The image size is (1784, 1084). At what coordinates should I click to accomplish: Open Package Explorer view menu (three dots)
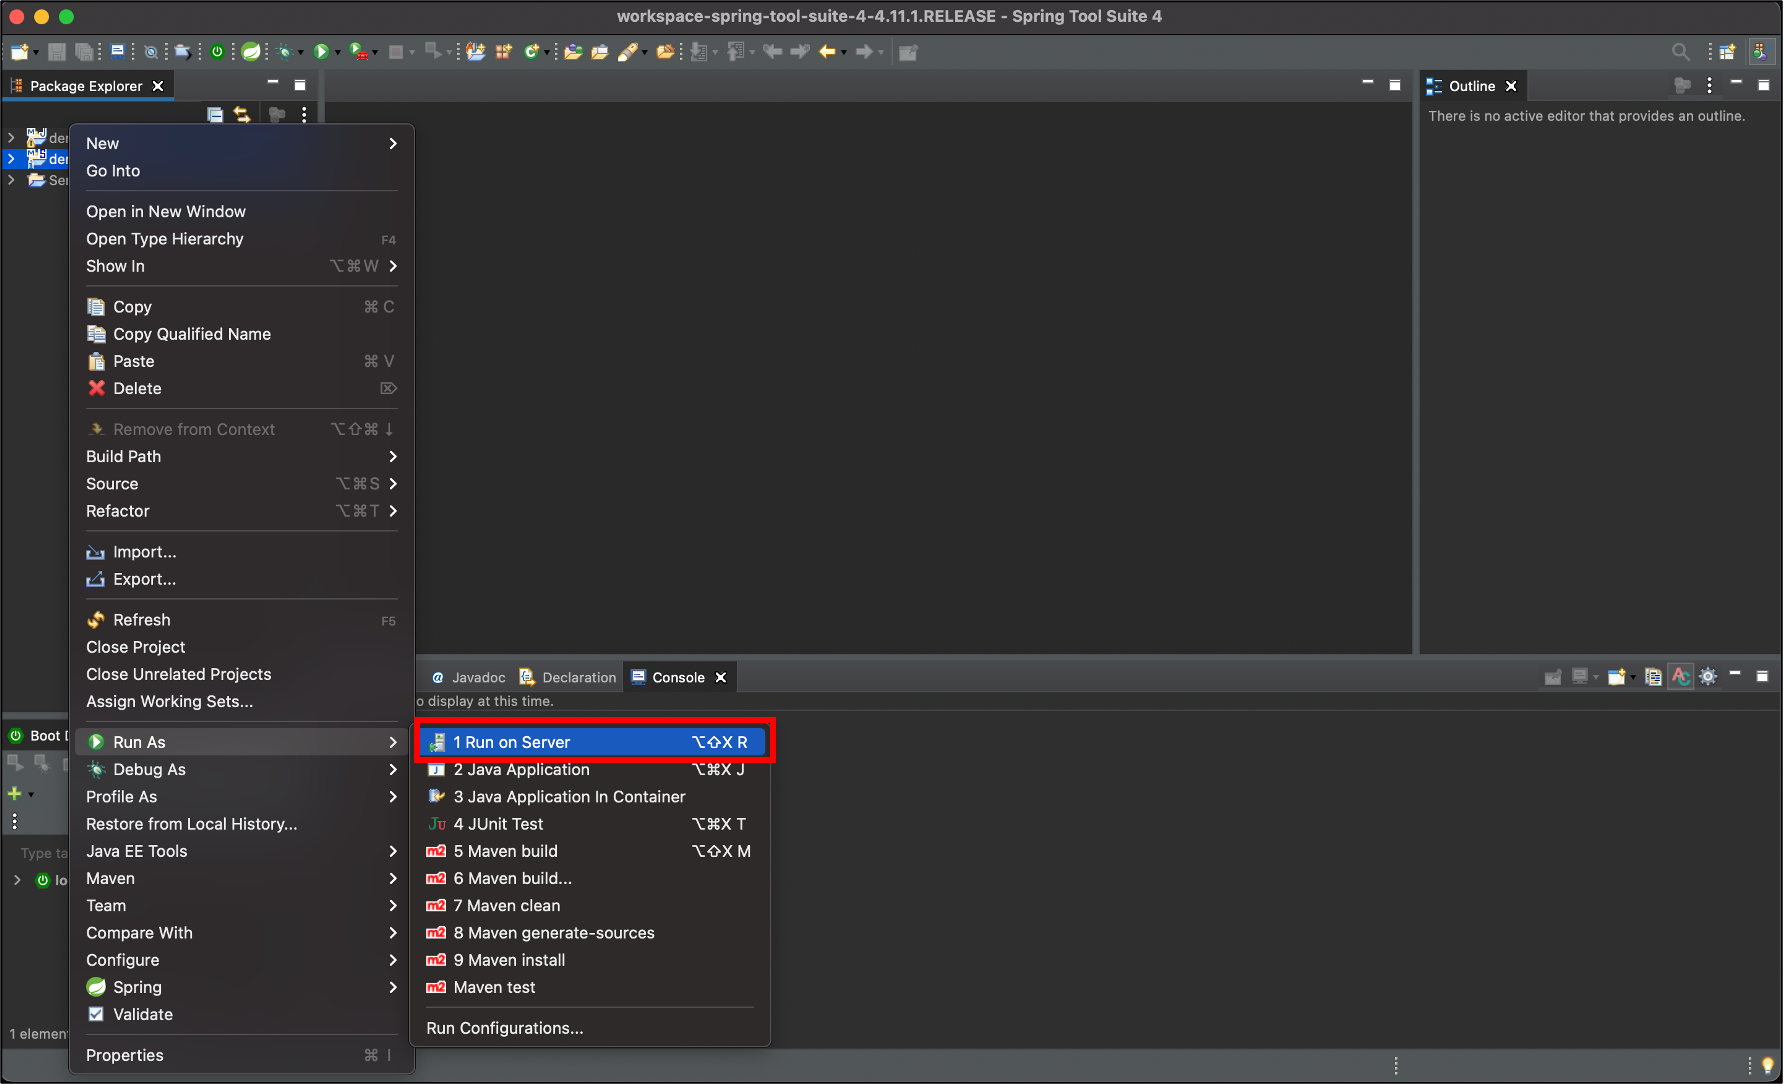304,115
